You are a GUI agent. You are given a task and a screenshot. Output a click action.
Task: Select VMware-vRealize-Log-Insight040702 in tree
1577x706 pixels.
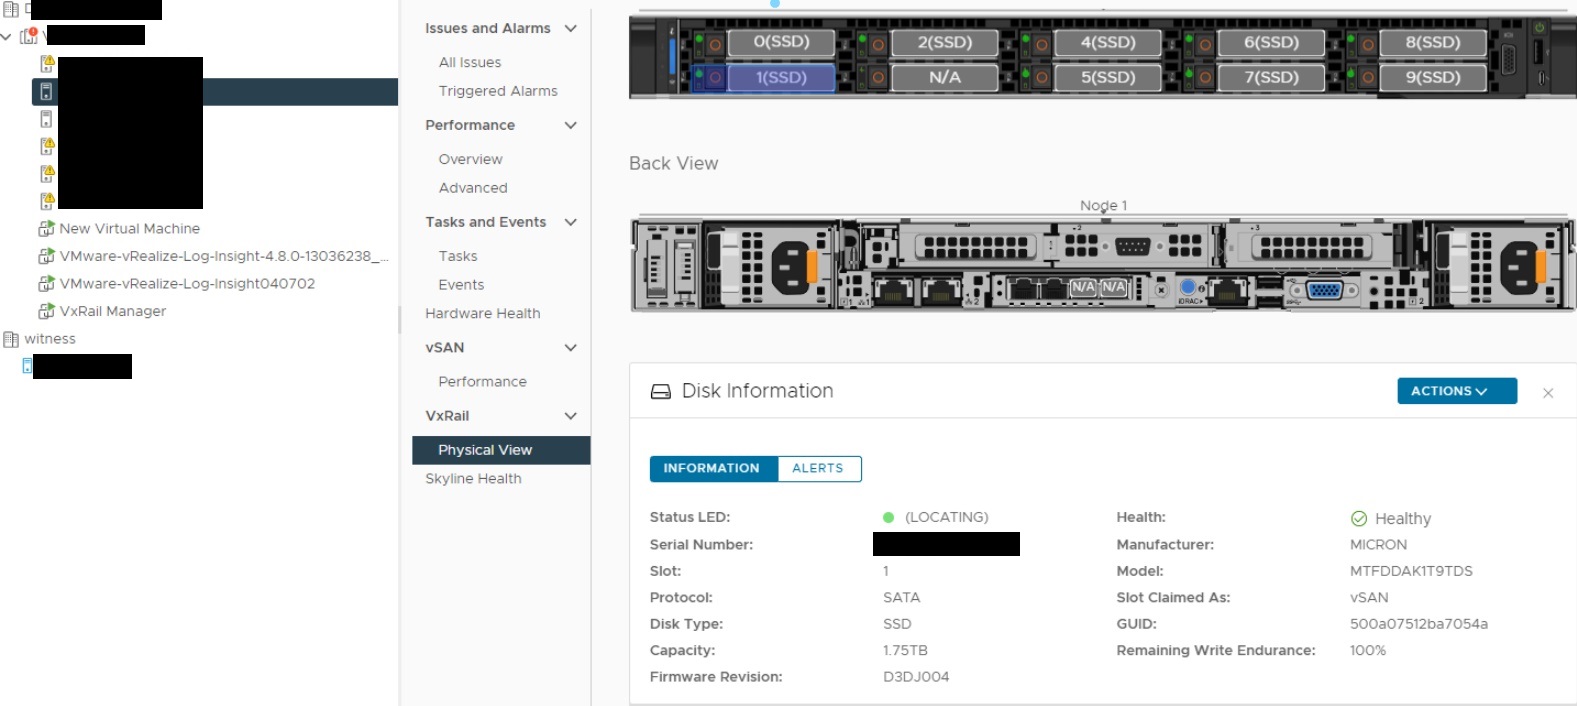tap(187, 284)
